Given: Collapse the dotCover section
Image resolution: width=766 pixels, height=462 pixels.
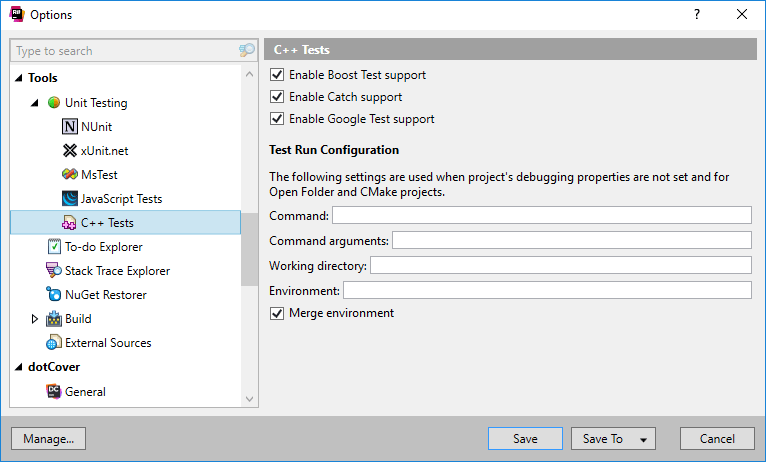Looking at the screenshot, I should point(19,367).
